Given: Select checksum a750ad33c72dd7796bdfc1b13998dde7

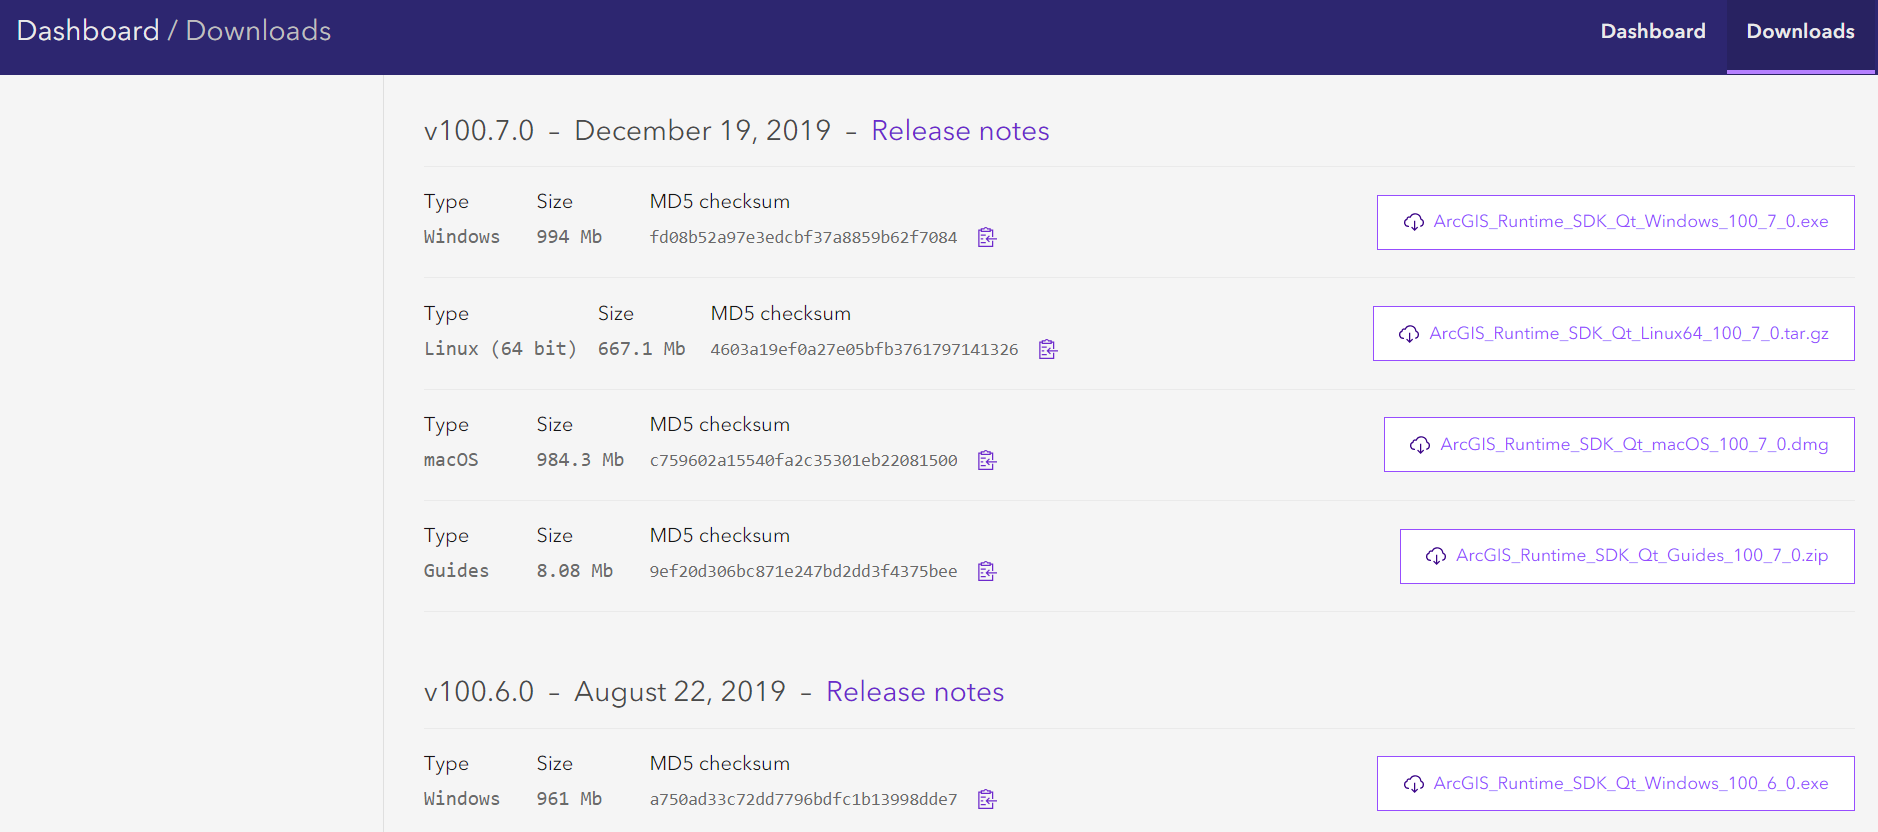Looking at the screenshot, I should coord(803,799).
